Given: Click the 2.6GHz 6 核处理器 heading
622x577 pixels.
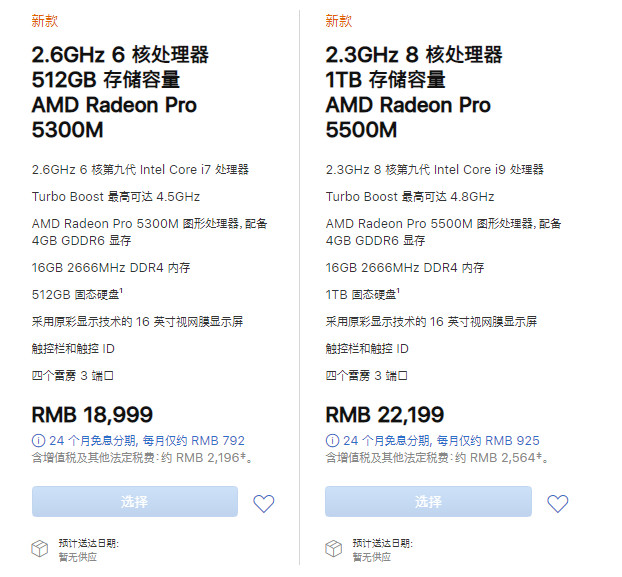Looking at the screenshot, I should point(120,55).
